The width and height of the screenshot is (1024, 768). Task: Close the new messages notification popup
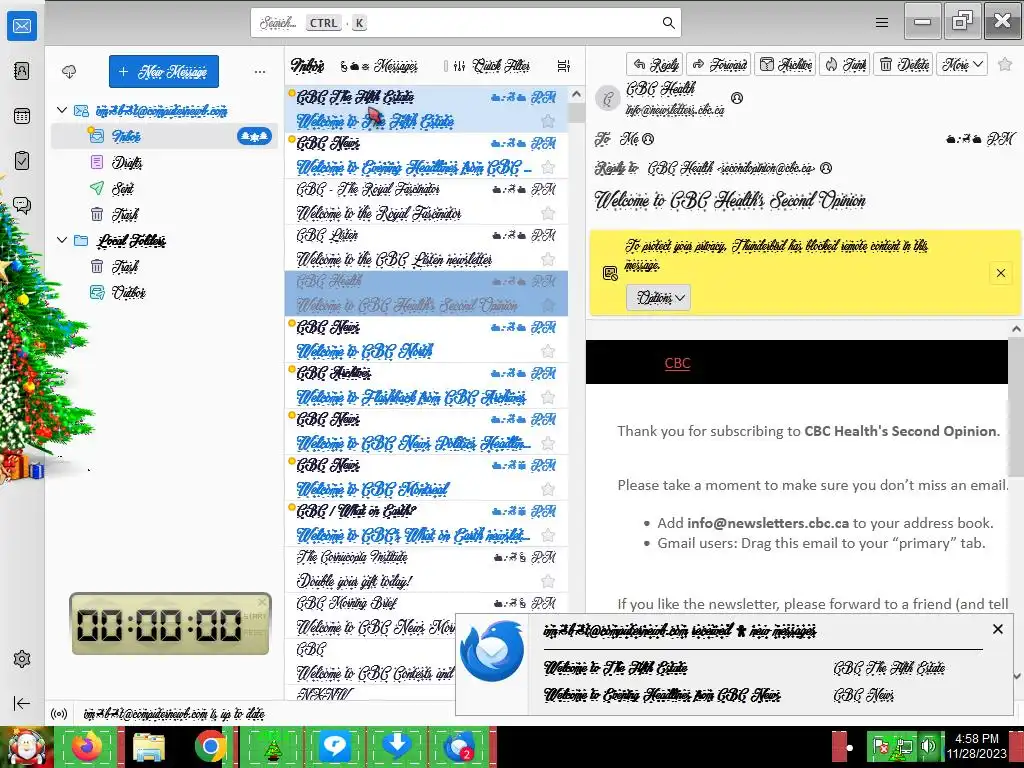click(997, 629)
